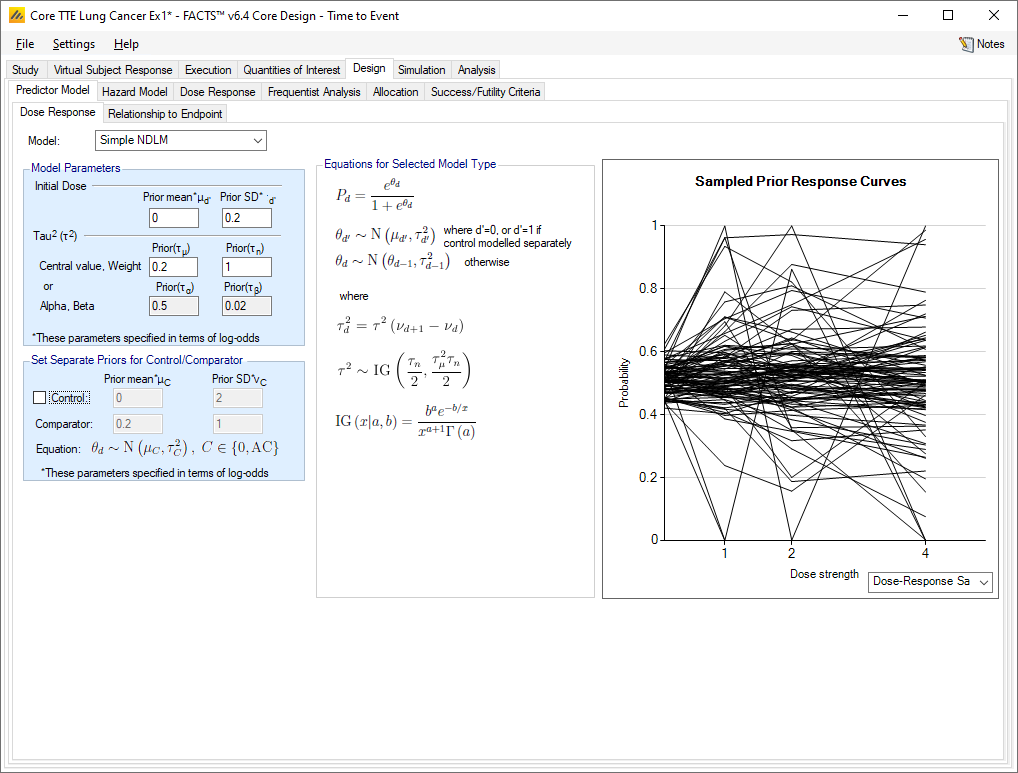This screenshot has height=773, width=1018.
Task: Open the Model type dropdown
Action: tap(181, 141)
